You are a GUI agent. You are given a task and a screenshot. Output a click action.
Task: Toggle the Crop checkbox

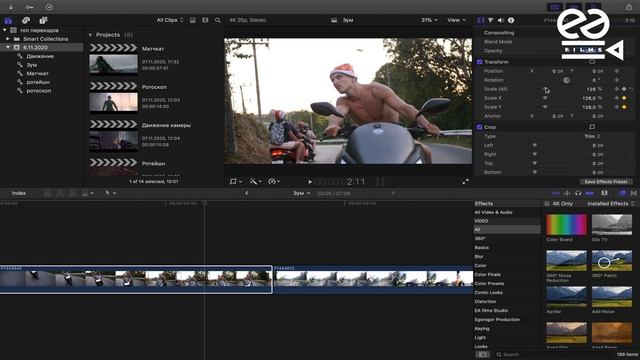click(480, 127)
